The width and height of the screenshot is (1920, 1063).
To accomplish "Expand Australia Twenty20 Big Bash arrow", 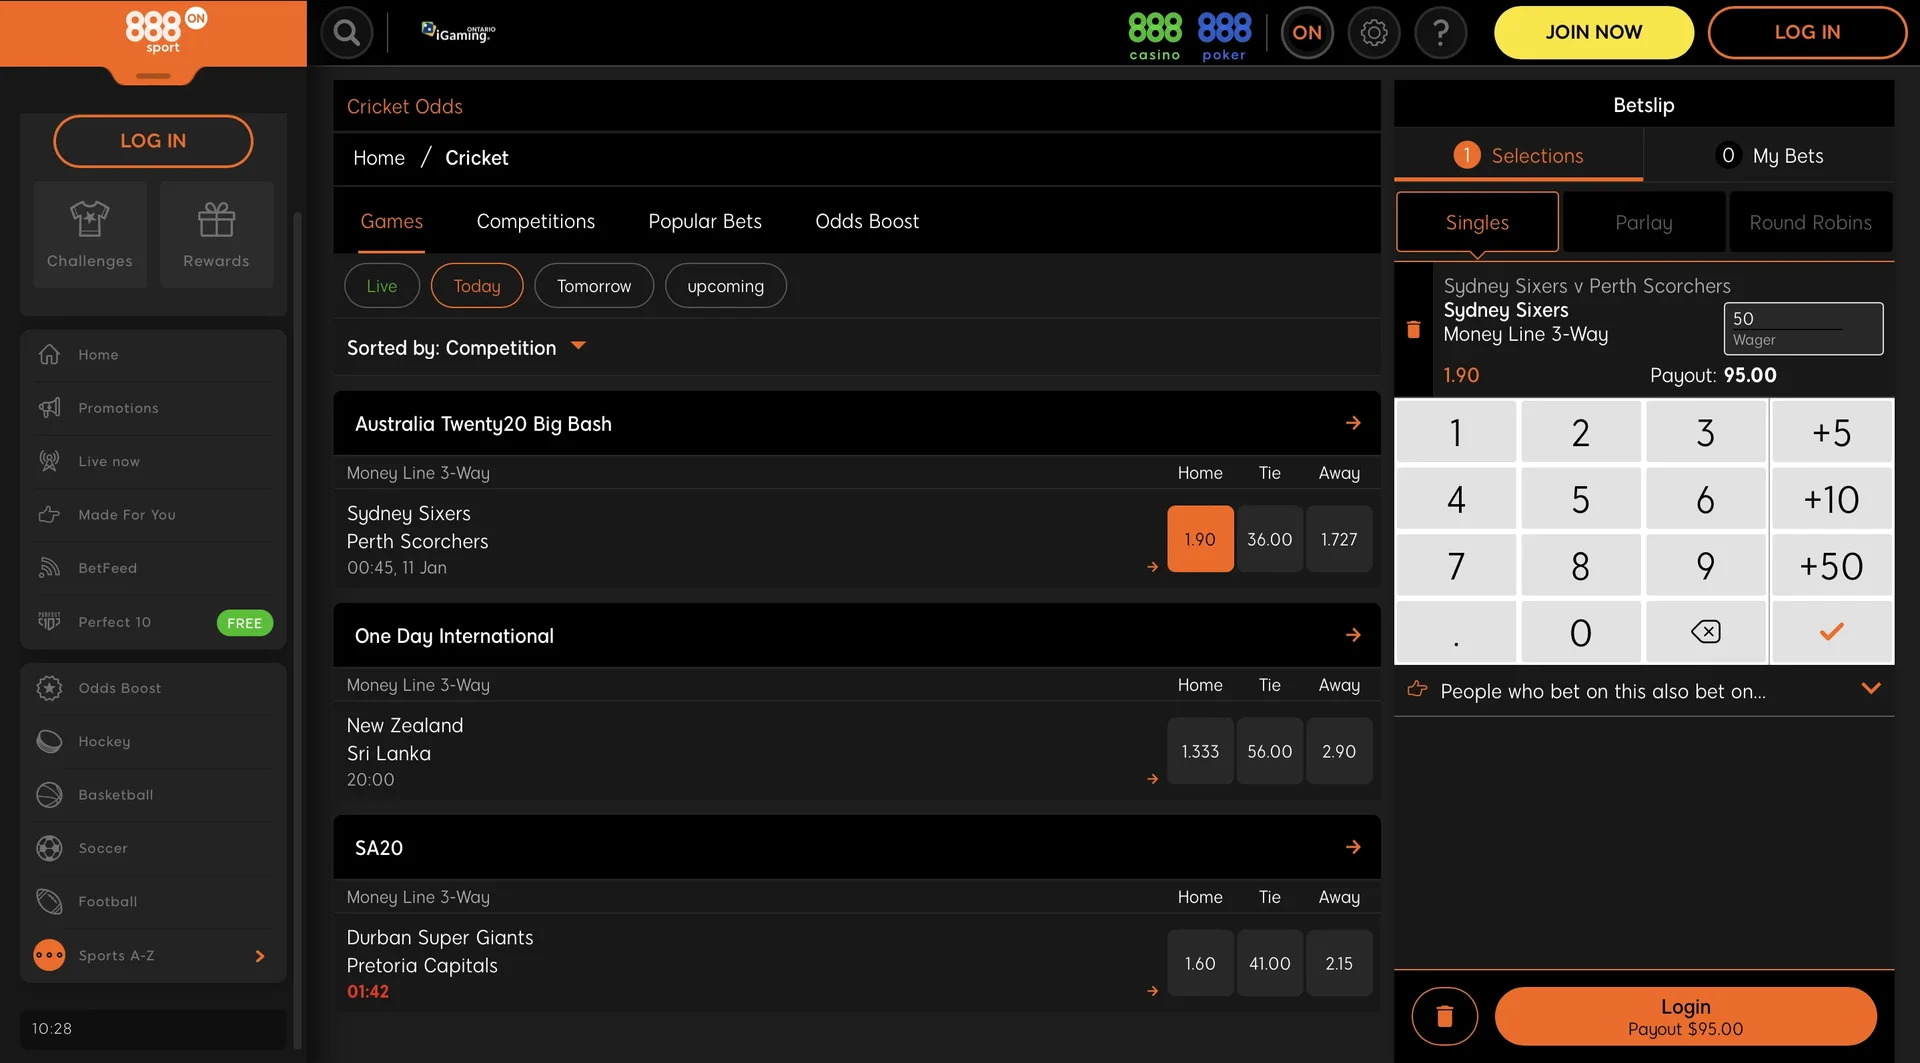I will tap(1353, 423).
